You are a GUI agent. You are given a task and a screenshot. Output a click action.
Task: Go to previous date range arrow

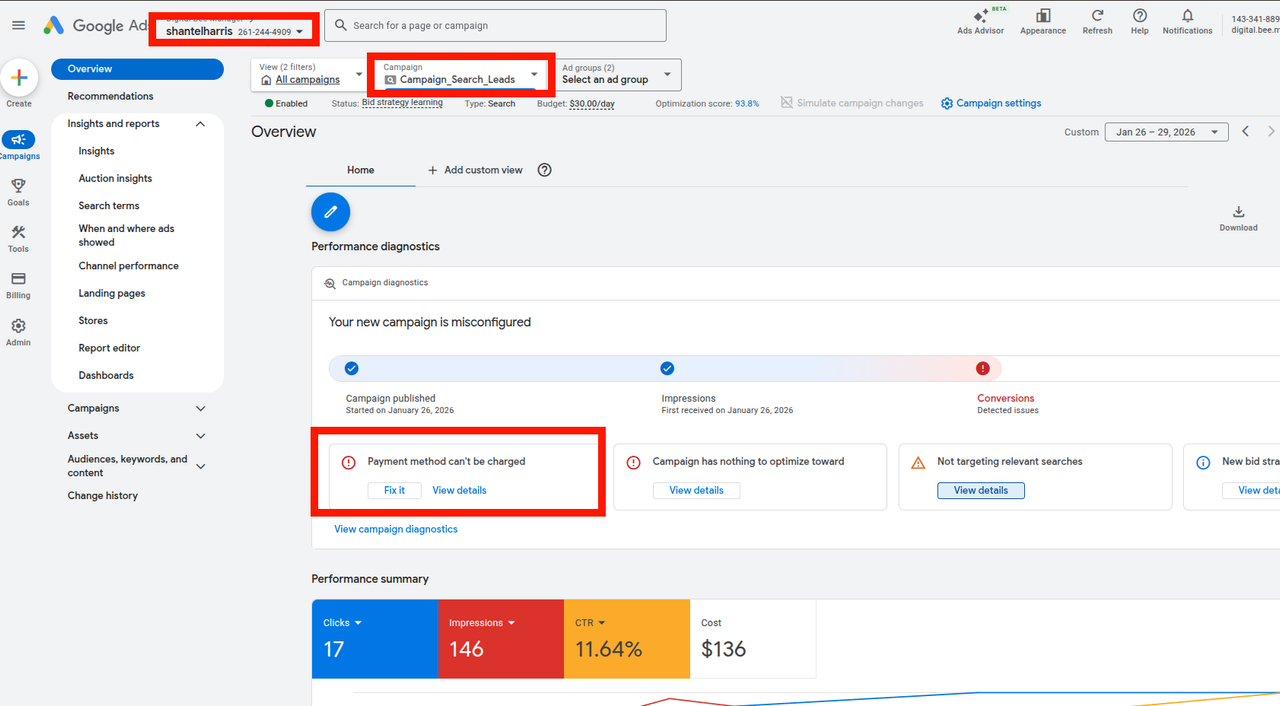[x=1246, y=131]
